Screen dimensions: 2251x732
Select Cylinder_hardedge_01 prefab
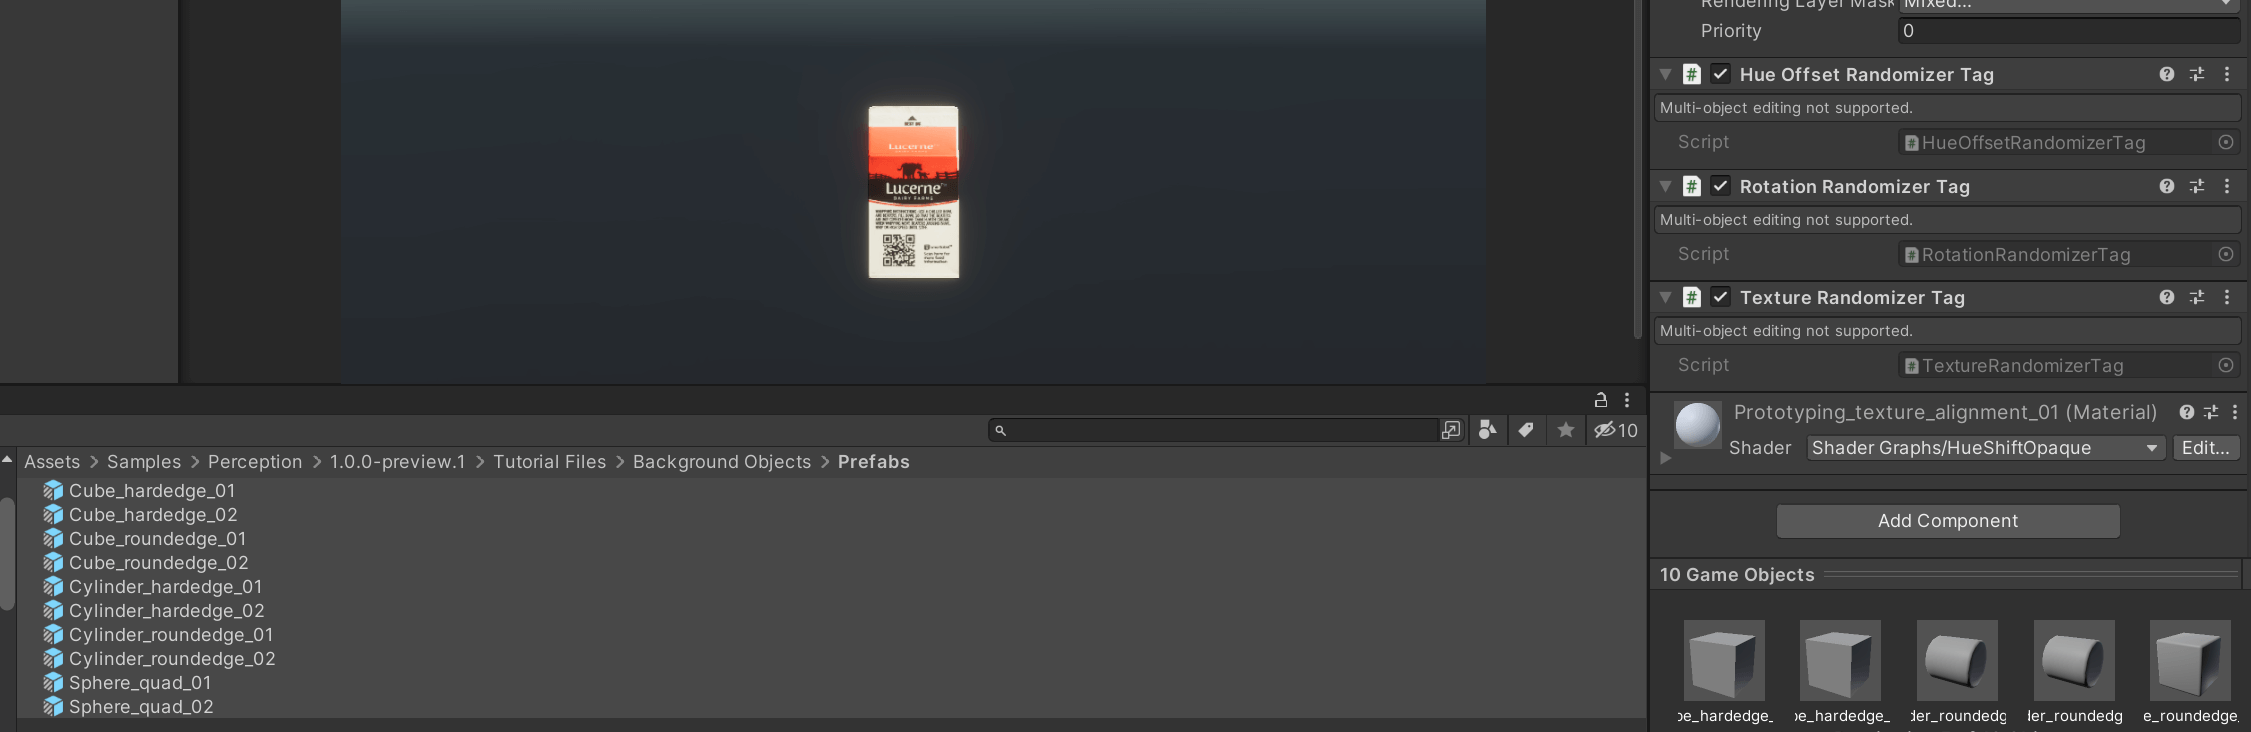coord(165,587)
